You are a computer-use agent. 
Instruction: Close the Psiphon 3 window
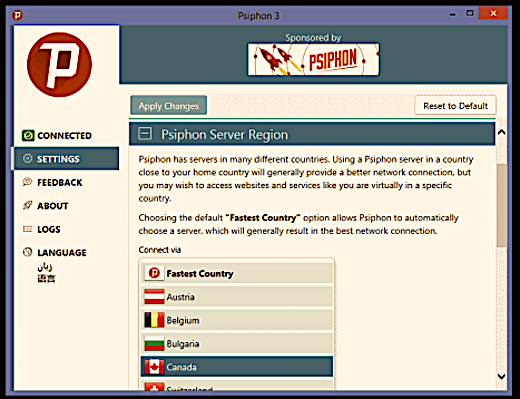[493, 13]
